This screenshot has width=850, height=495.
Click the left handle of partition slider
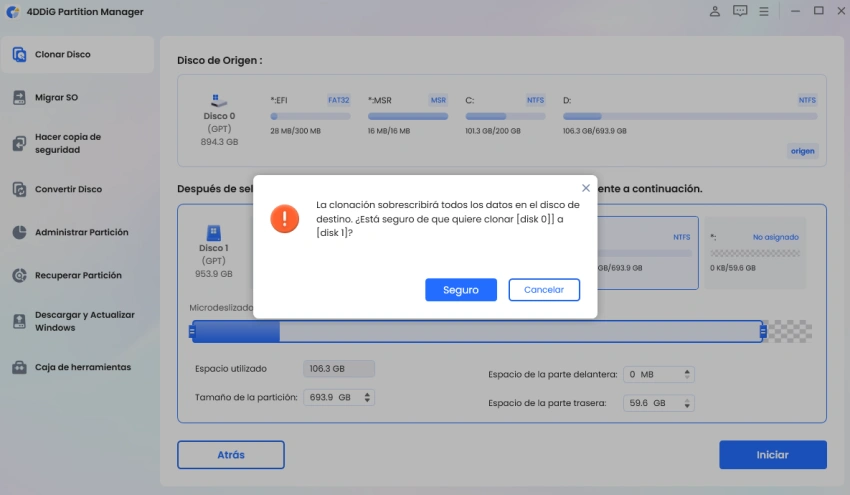pyautogui.click(x=192, y=331)
